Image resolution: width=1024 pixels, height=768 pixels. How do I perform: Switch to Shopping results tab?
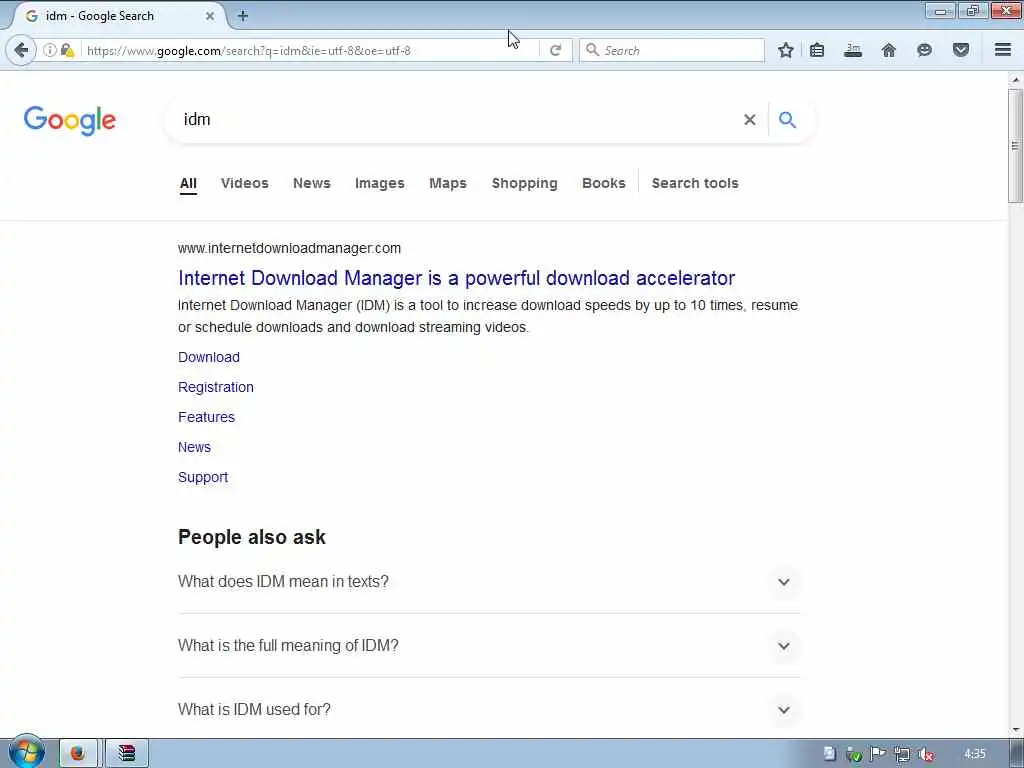tap(524, 184)
